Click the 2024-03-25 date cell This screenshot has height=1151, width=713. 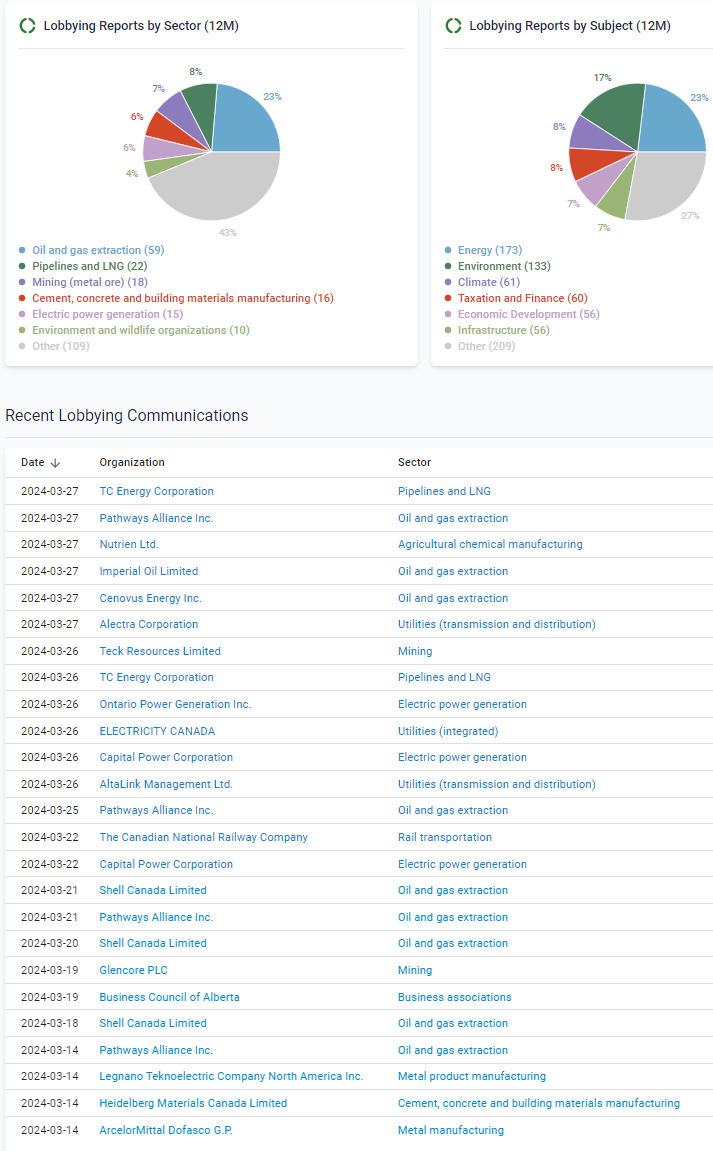click(50, 810)
